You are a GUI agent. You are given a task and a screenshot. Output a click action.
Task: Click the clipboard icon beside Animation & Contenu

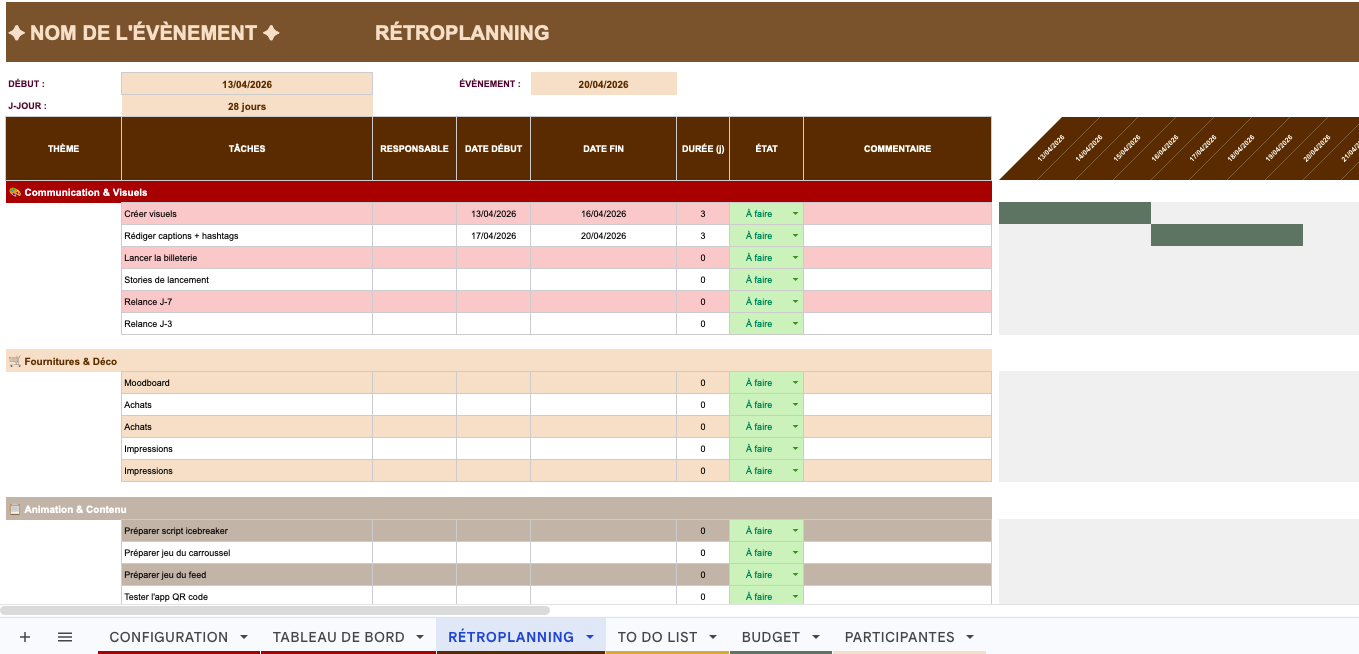click(14, 509)
